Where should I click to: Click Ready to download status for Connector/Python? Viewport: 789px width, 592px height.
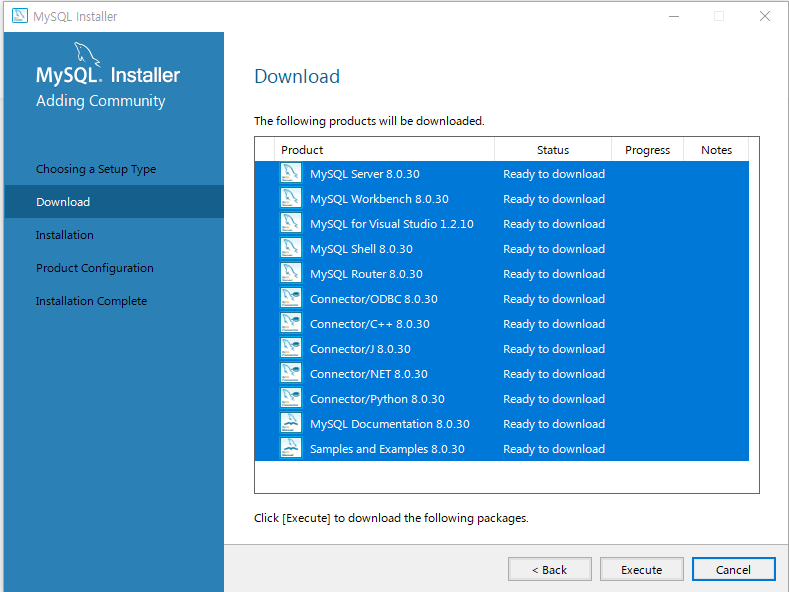click(x=554, y=399)
